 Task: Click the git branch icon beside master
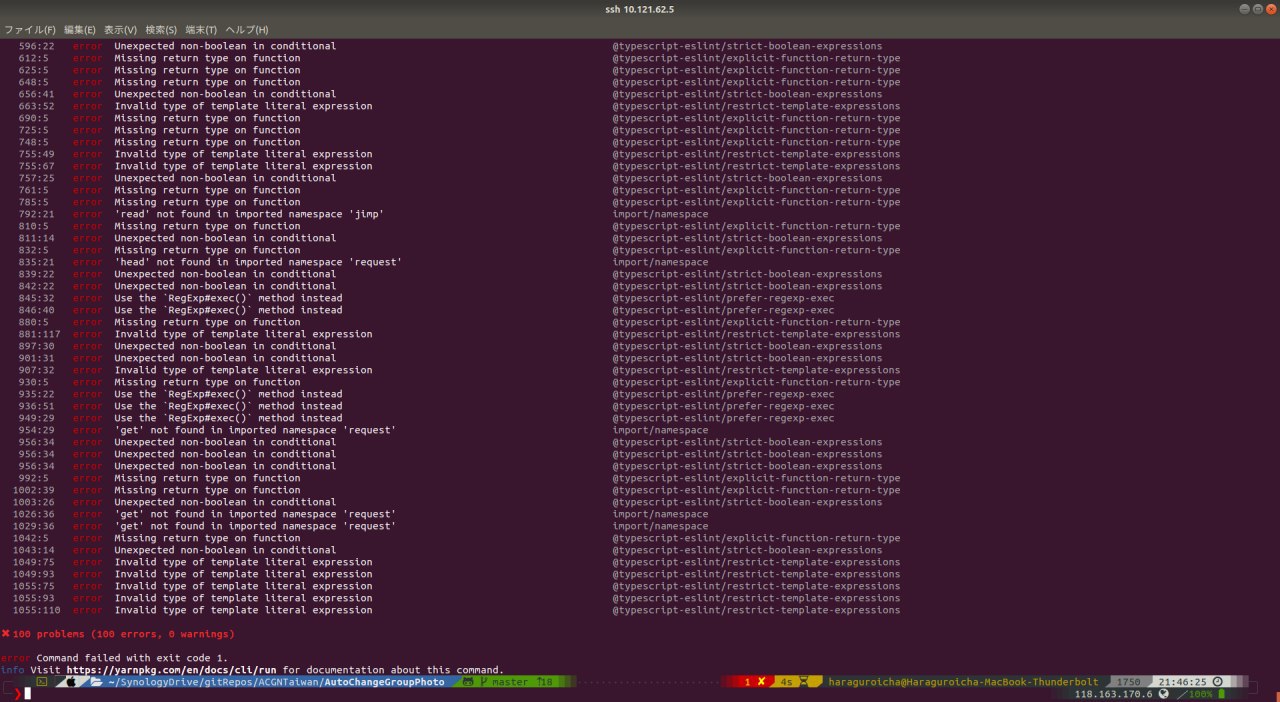[484, 682]
